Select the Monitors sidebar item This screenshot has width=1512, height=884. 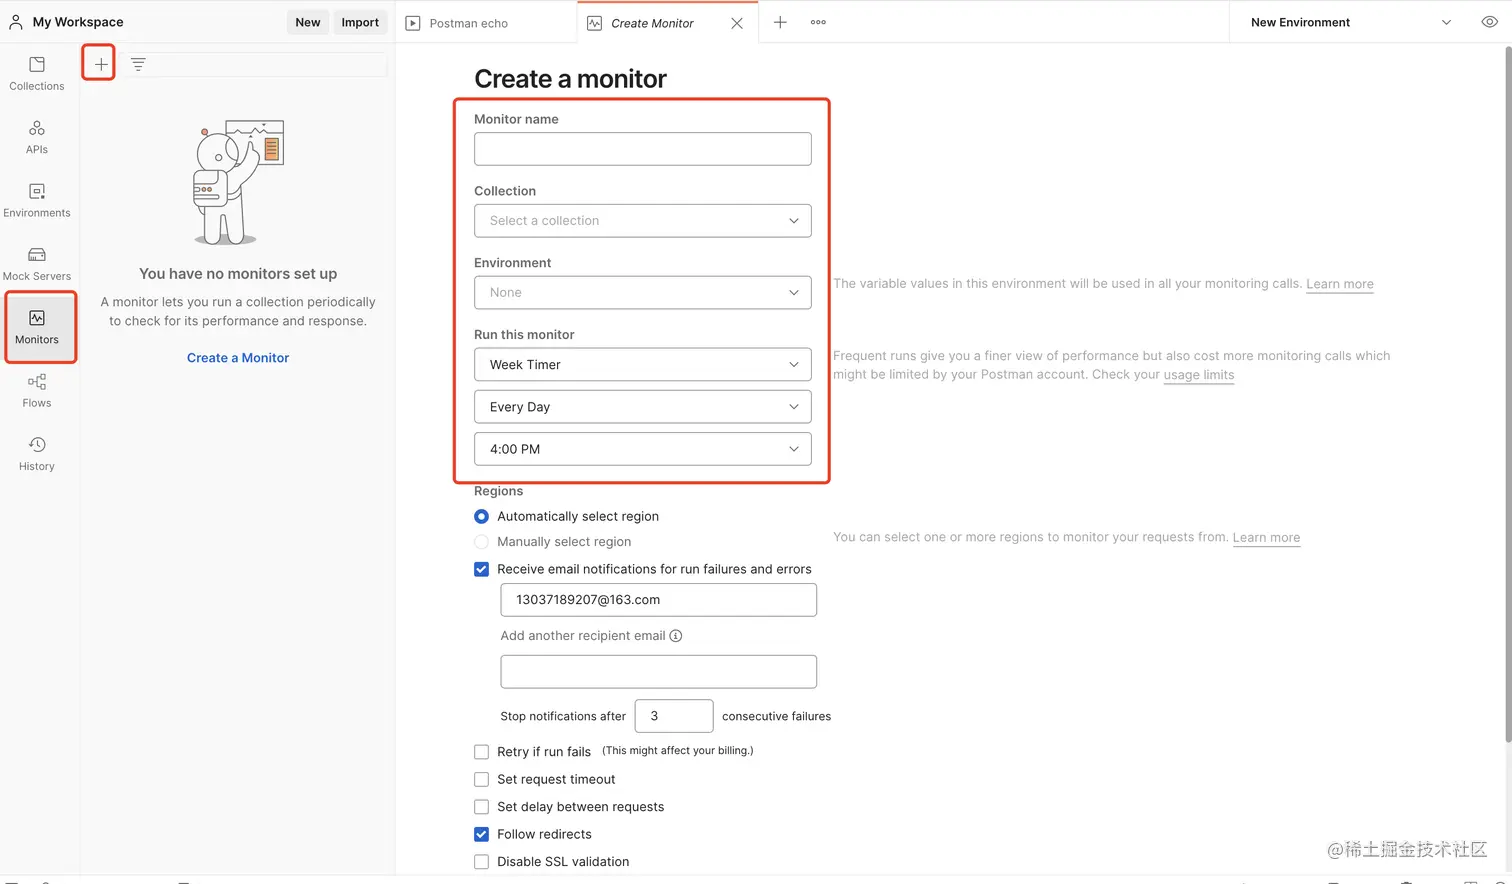[x=37, y=327]
